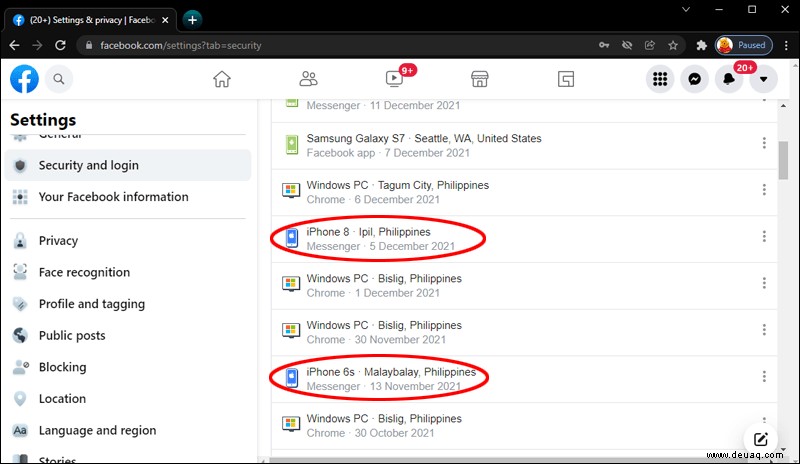Click 'Samsung Galaxy S7 · Seattle, WA, United States'

(424, 138)
